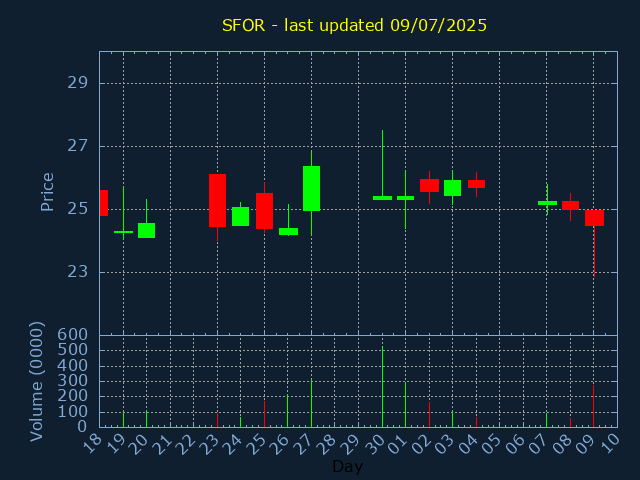The width and height of the screenshot is (640, 480).
Task: Click the red volume bar for day 25
Action: 264,414
